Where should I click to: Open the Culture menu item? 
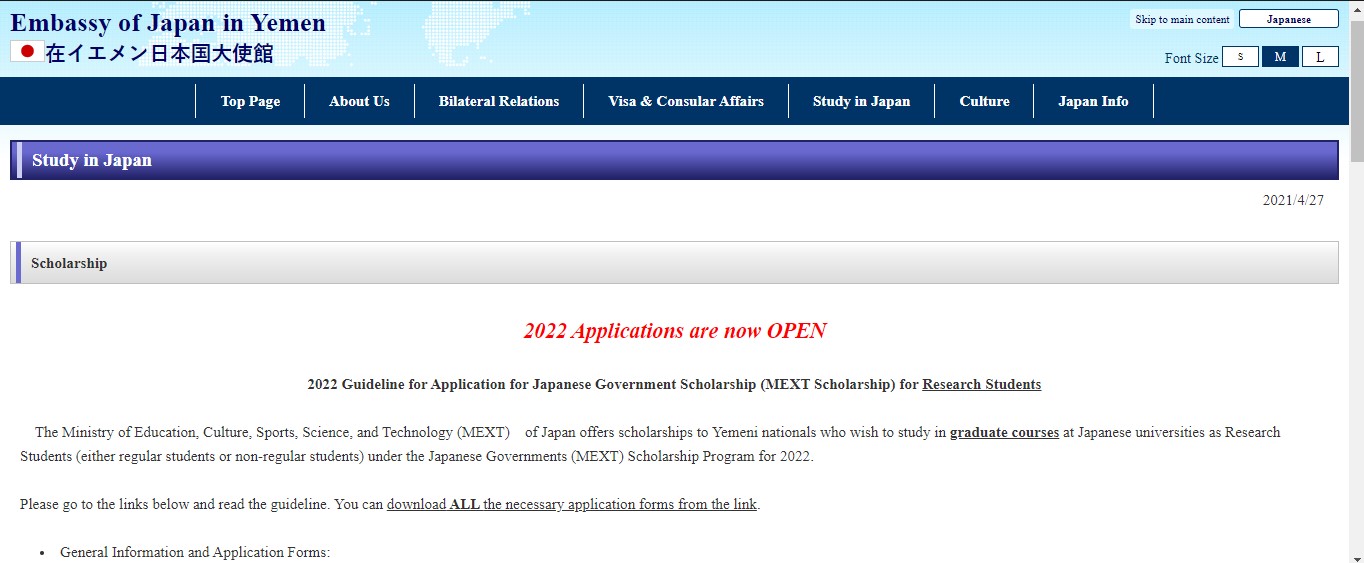pyautogui.click(x=984, y=101)
